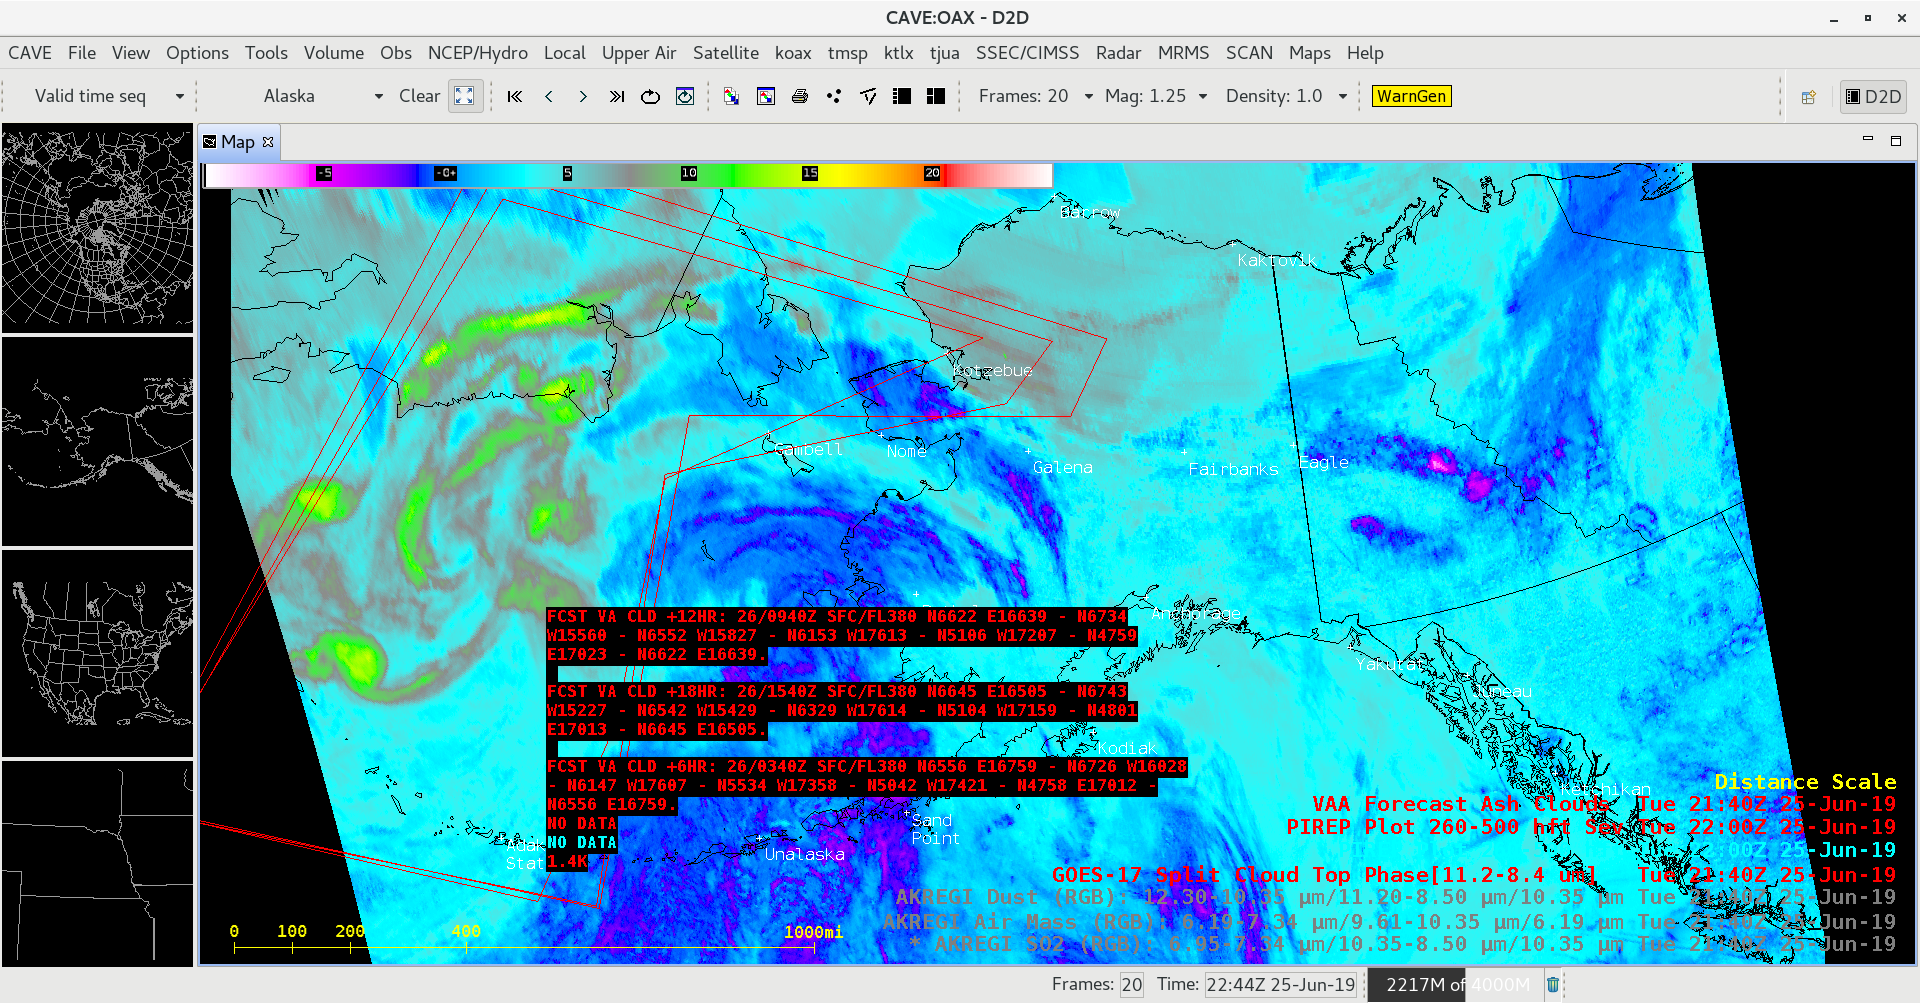Step forward one frame
Screen dimensions: 1920x1003
(x=583, y=96)
